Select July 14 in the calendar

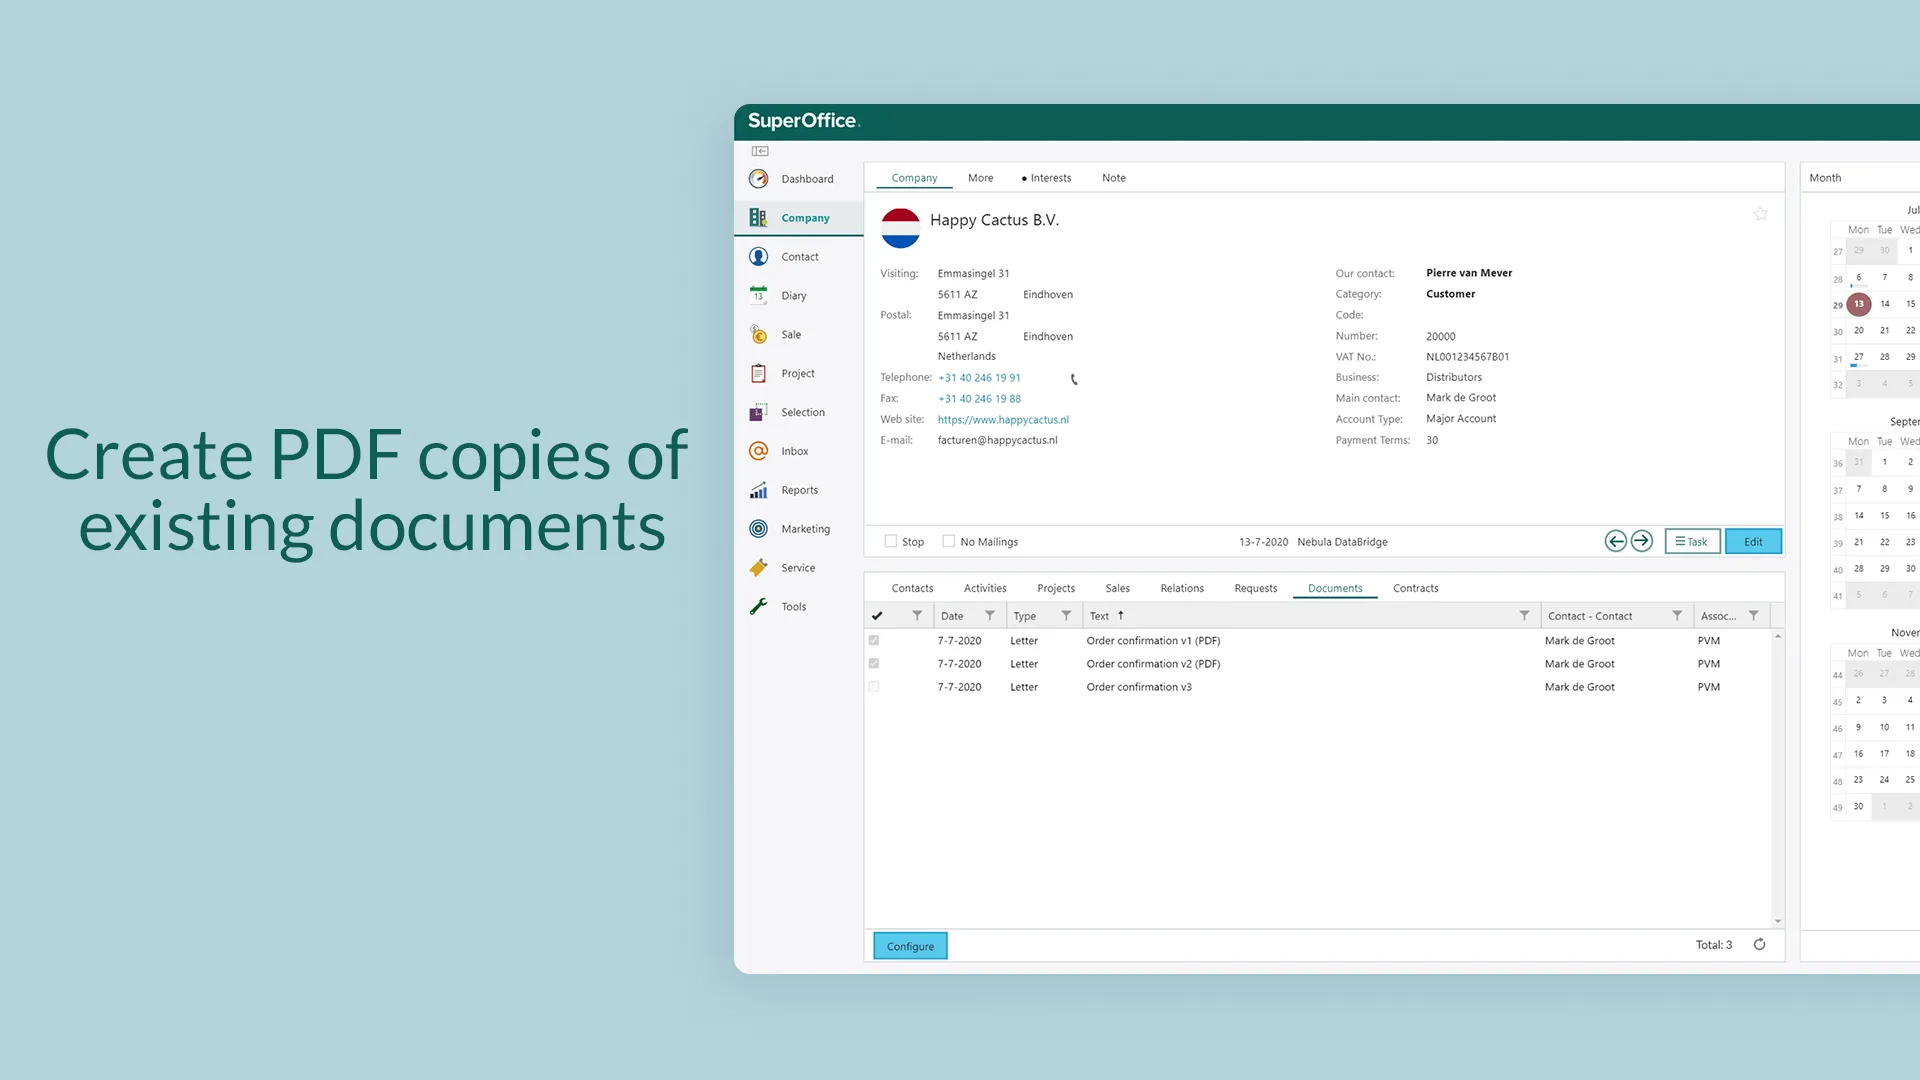coord(1885,304)
